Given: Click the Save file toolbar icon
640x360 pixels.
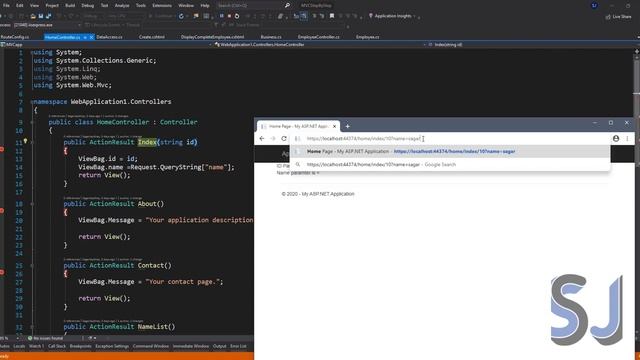Looking at the screenshot, I should point(41,16).
